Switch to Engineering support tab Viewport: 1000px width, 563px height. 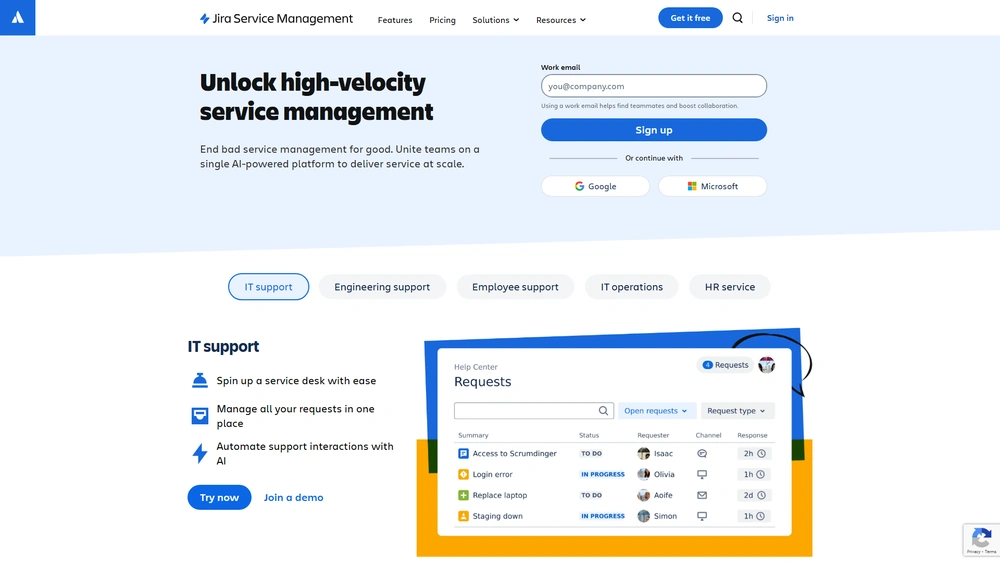(x=382, y=287)
